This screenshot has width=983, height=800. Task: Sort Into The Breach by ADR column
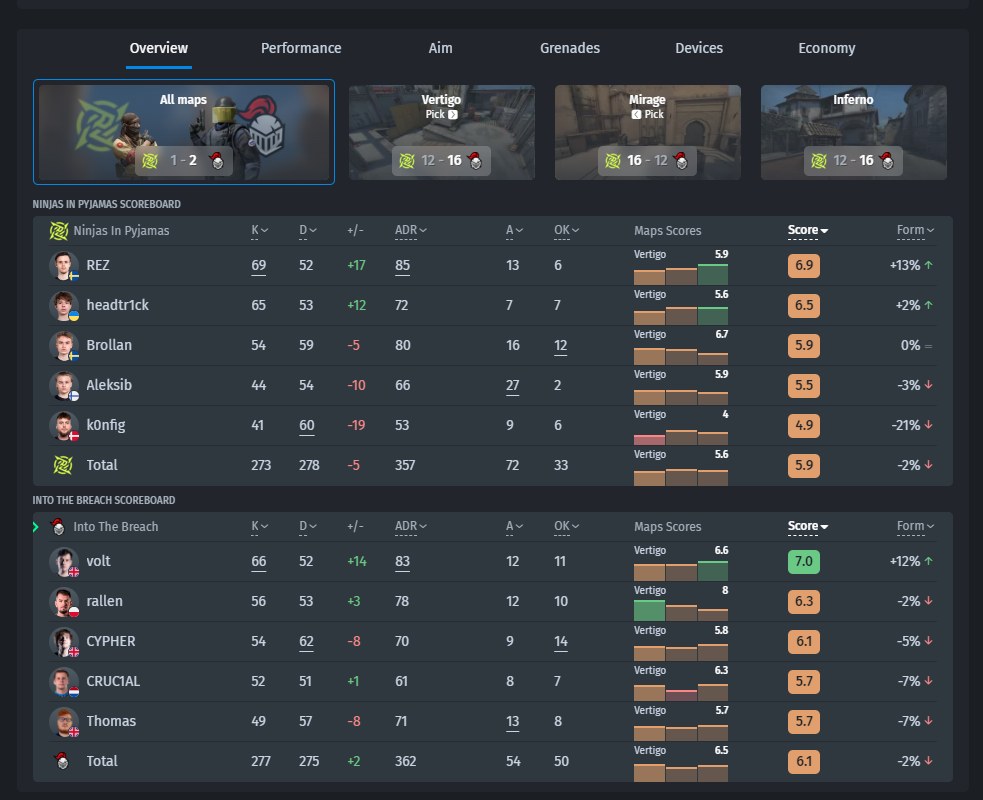pyautogui.click(x=411, y=527)
